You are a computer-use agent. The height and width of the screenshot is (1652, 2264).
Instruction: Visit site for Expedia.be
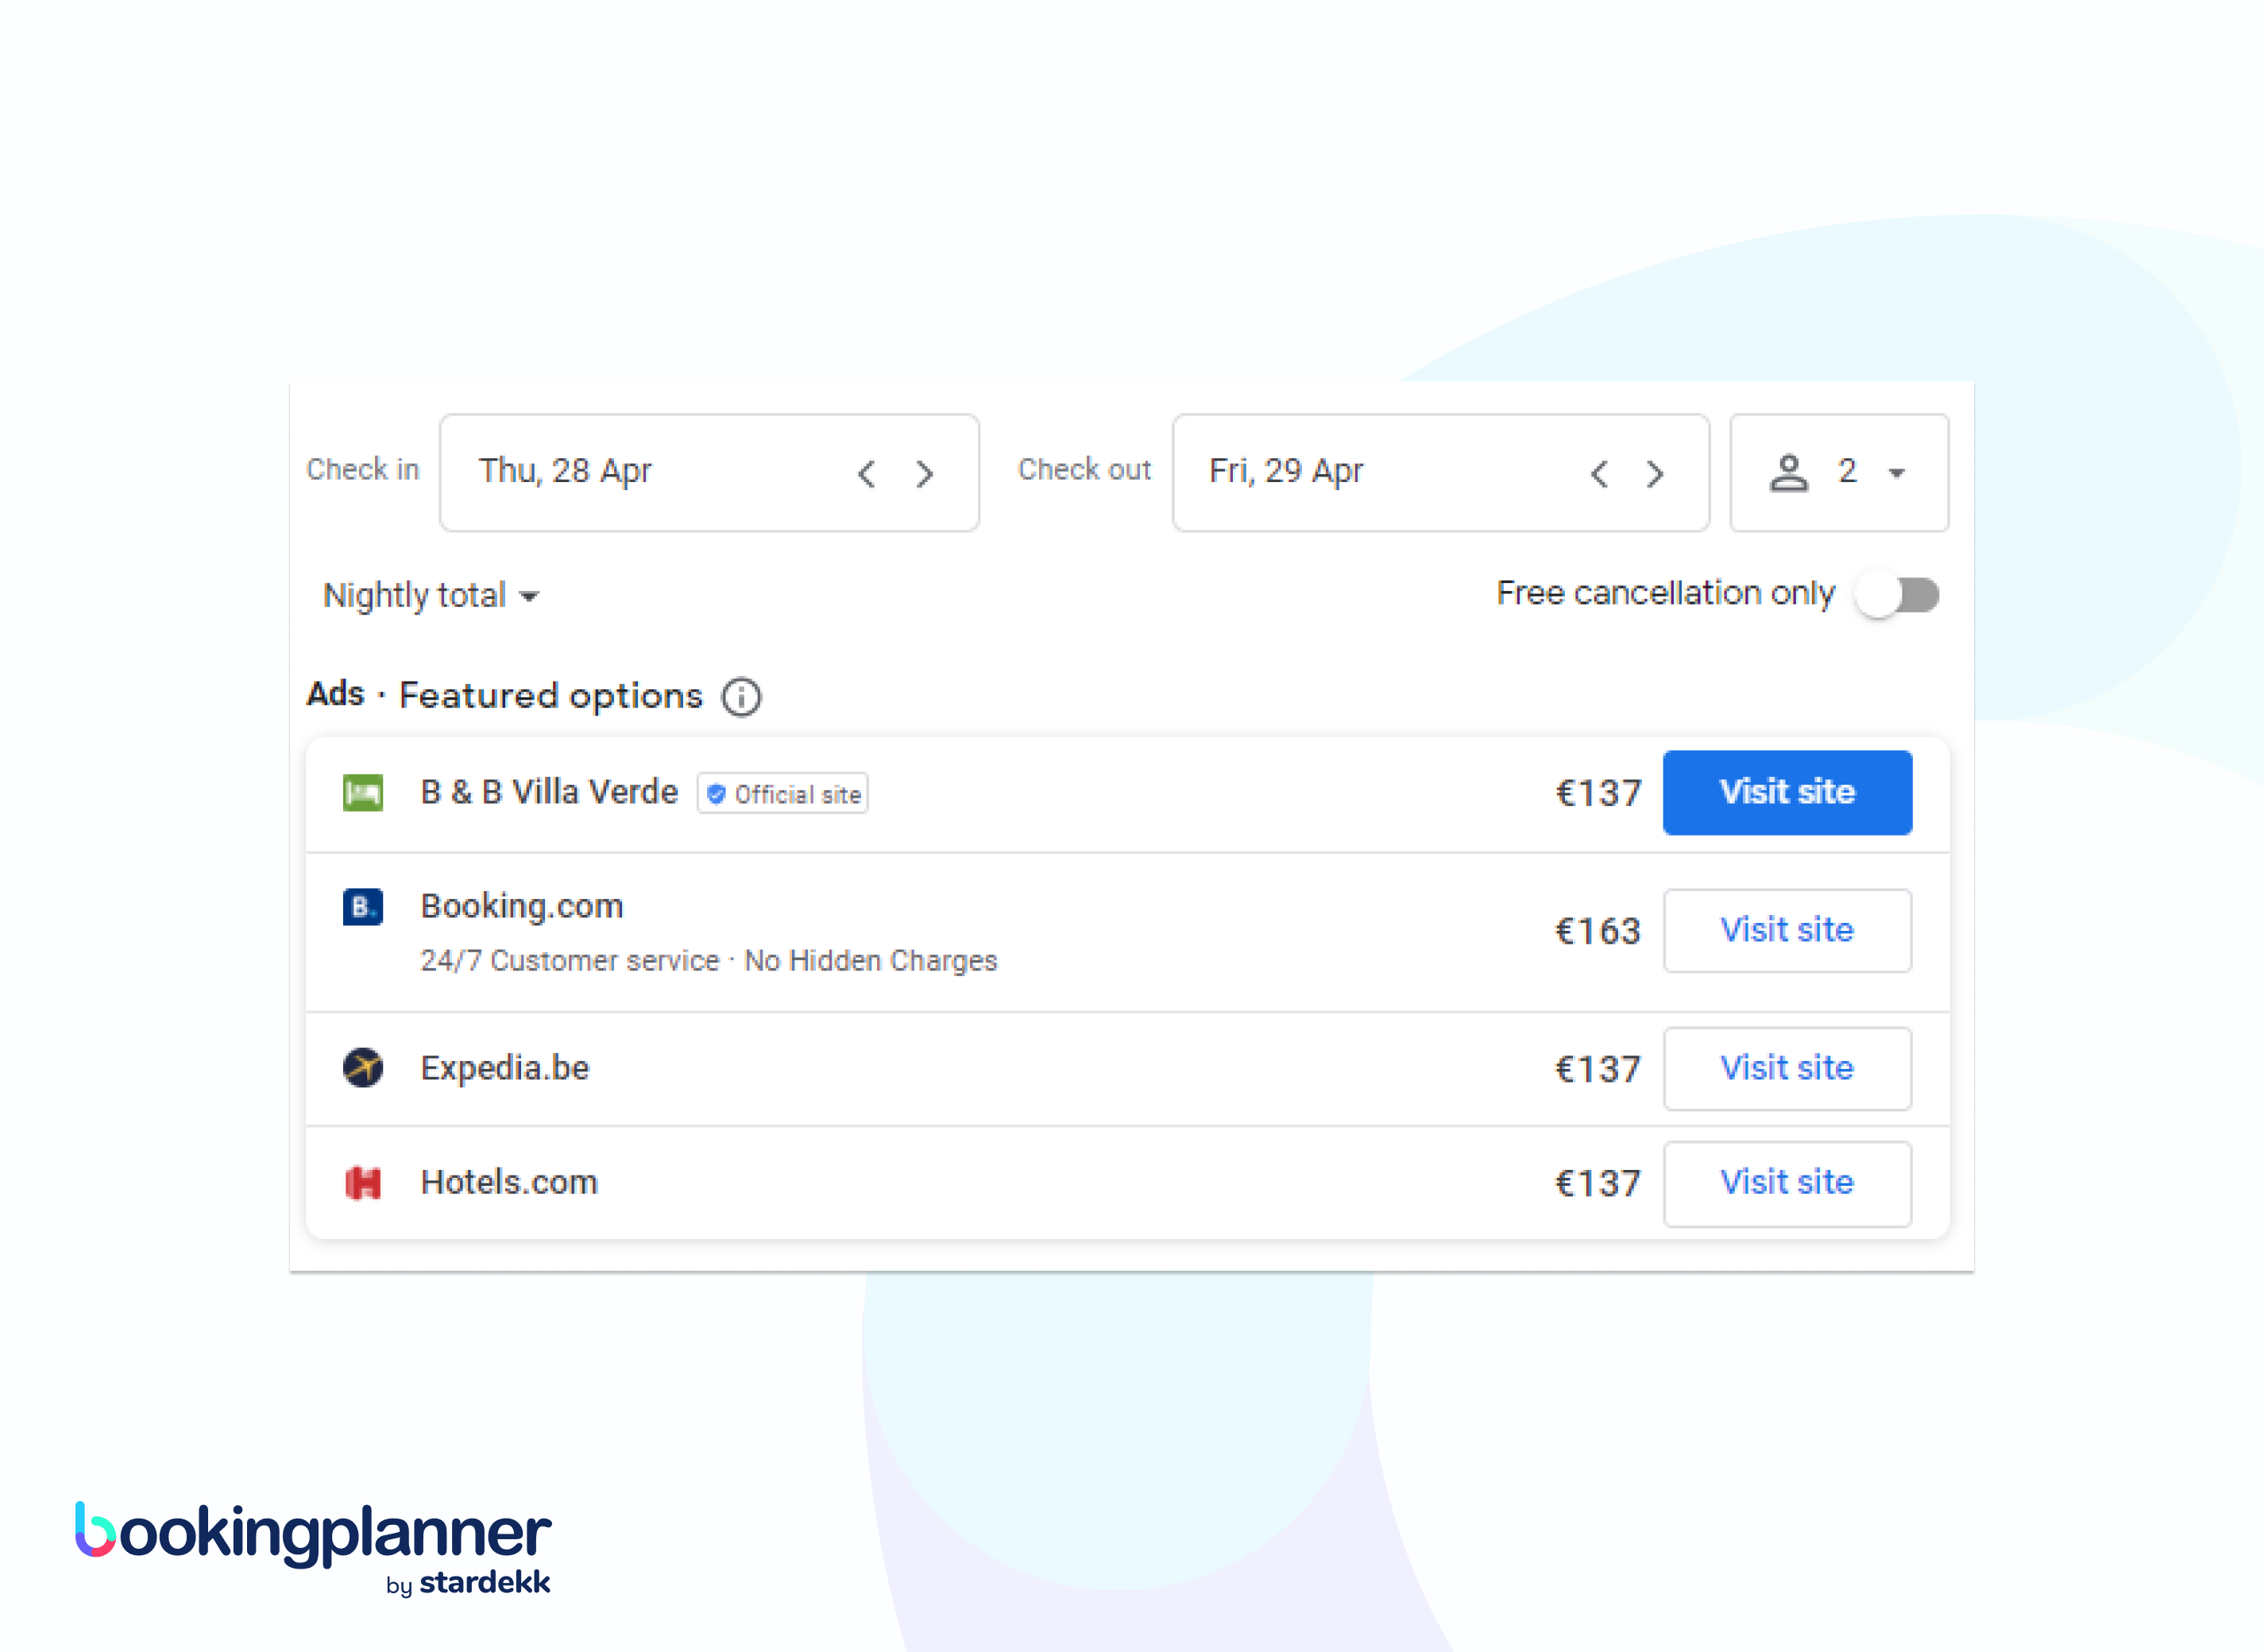coord(1787,1068)
